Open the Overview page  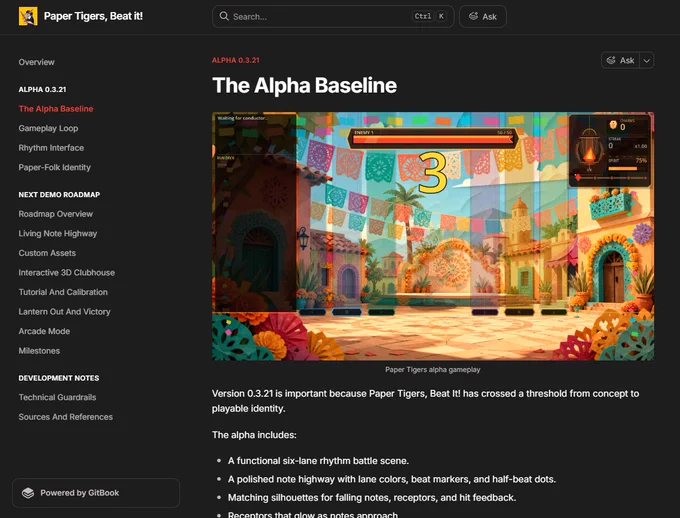36,62
